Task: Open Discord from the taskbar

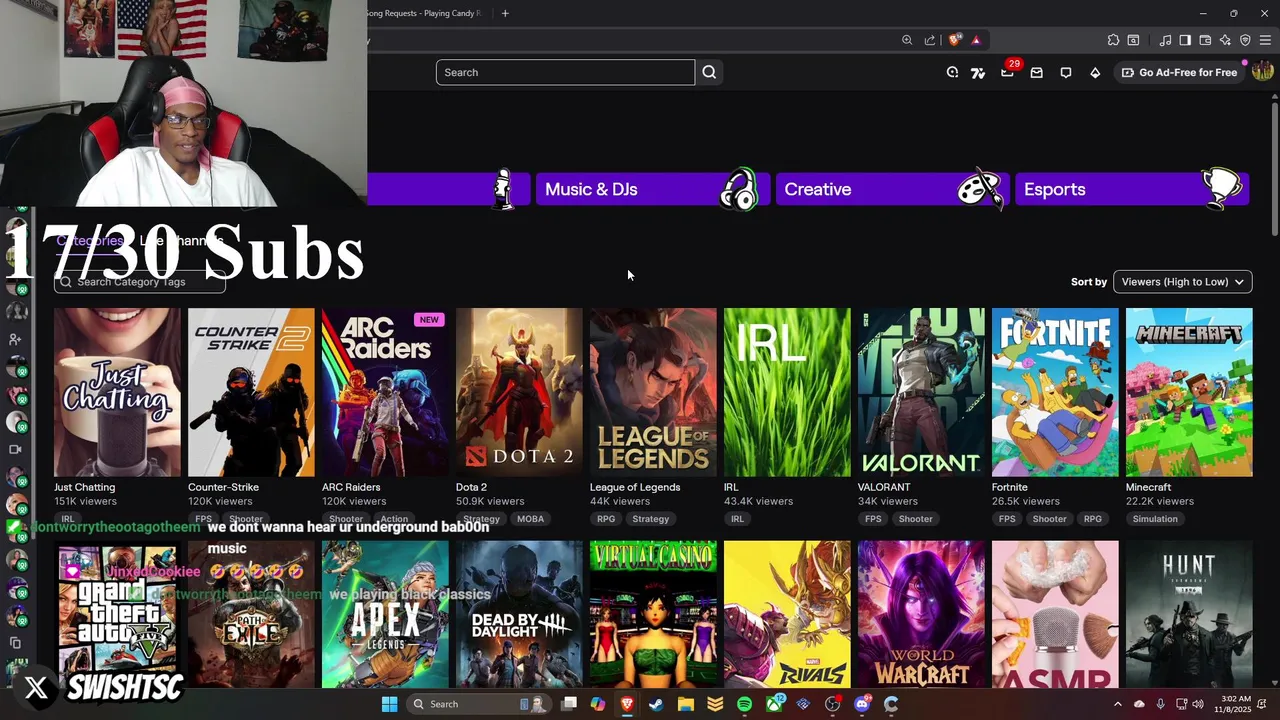Action: click(862, 704)
